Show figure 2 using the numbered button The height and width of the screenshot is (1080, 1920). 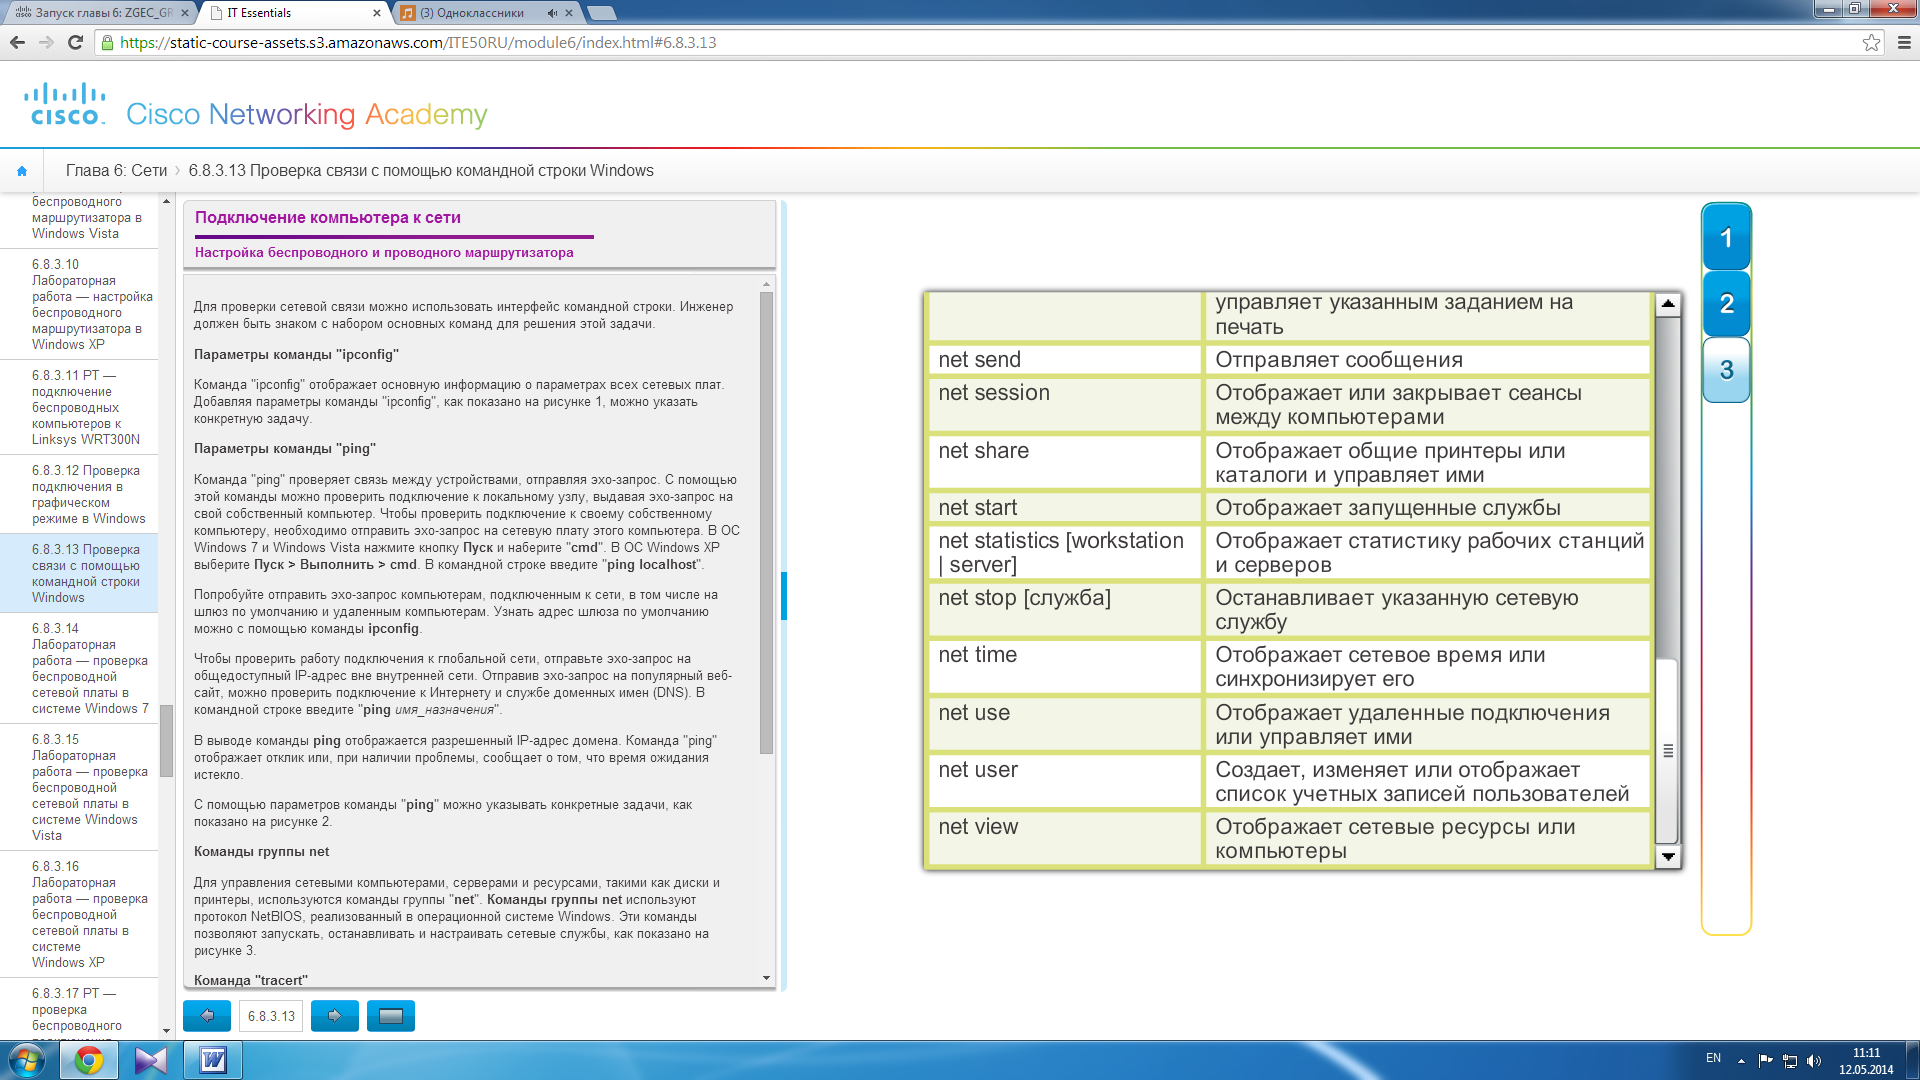pos(1726,304)
